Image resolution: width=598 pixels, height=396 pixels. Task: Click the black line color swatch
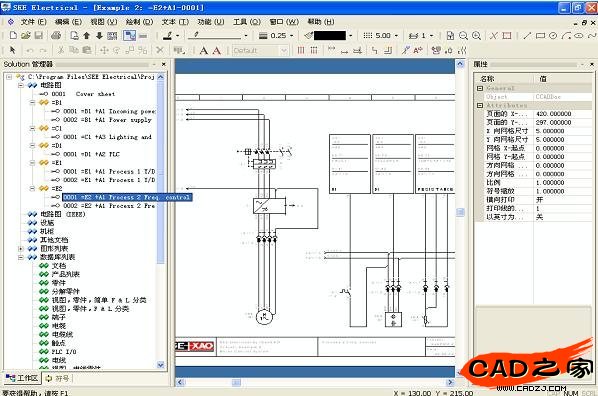[x=330, y=35]
